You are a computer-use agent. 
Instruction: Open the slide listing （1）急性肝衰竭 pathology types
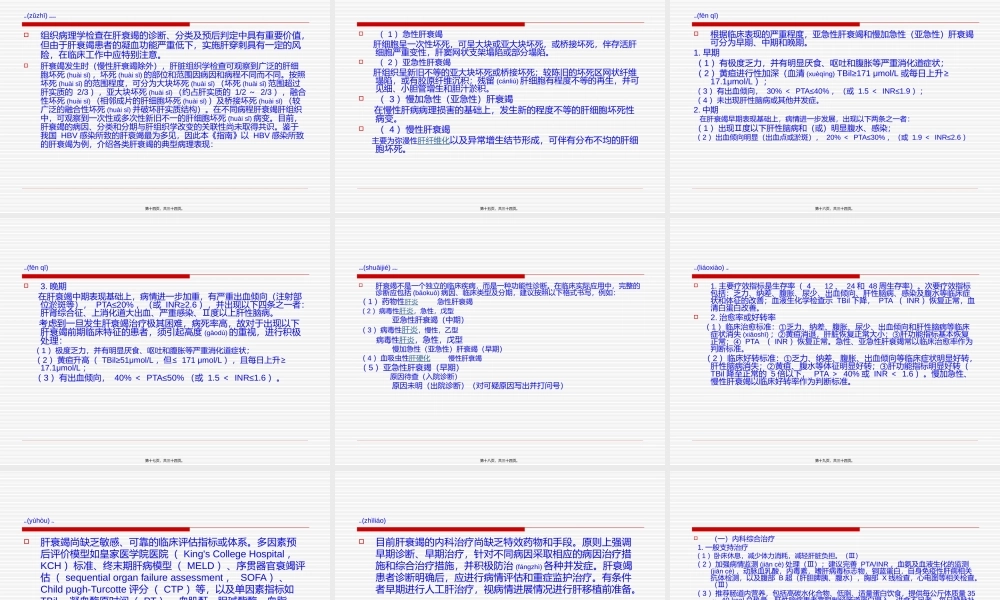500,108
